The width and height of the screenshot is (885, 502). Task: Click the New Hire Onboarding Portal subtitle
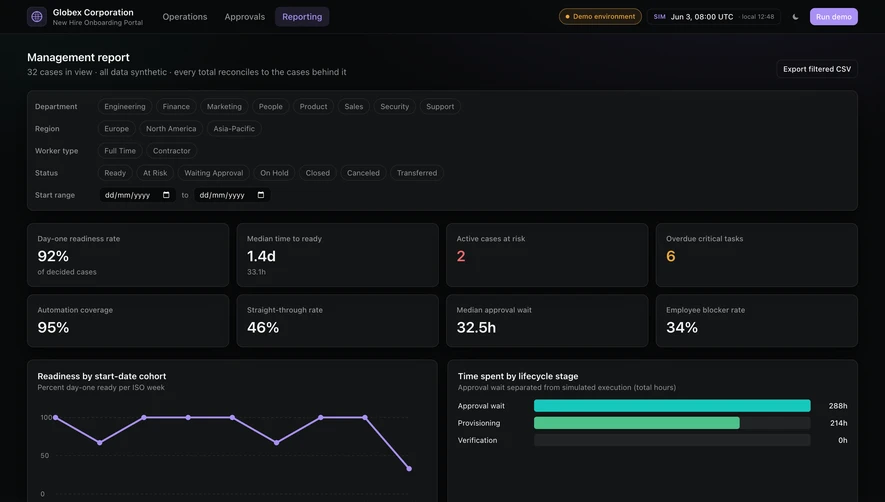(x=98, y=23)
